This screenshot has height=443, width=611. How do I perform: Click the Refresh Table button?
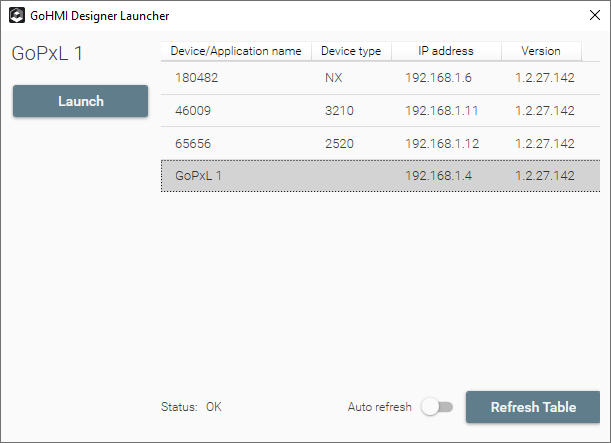point(533,407)
